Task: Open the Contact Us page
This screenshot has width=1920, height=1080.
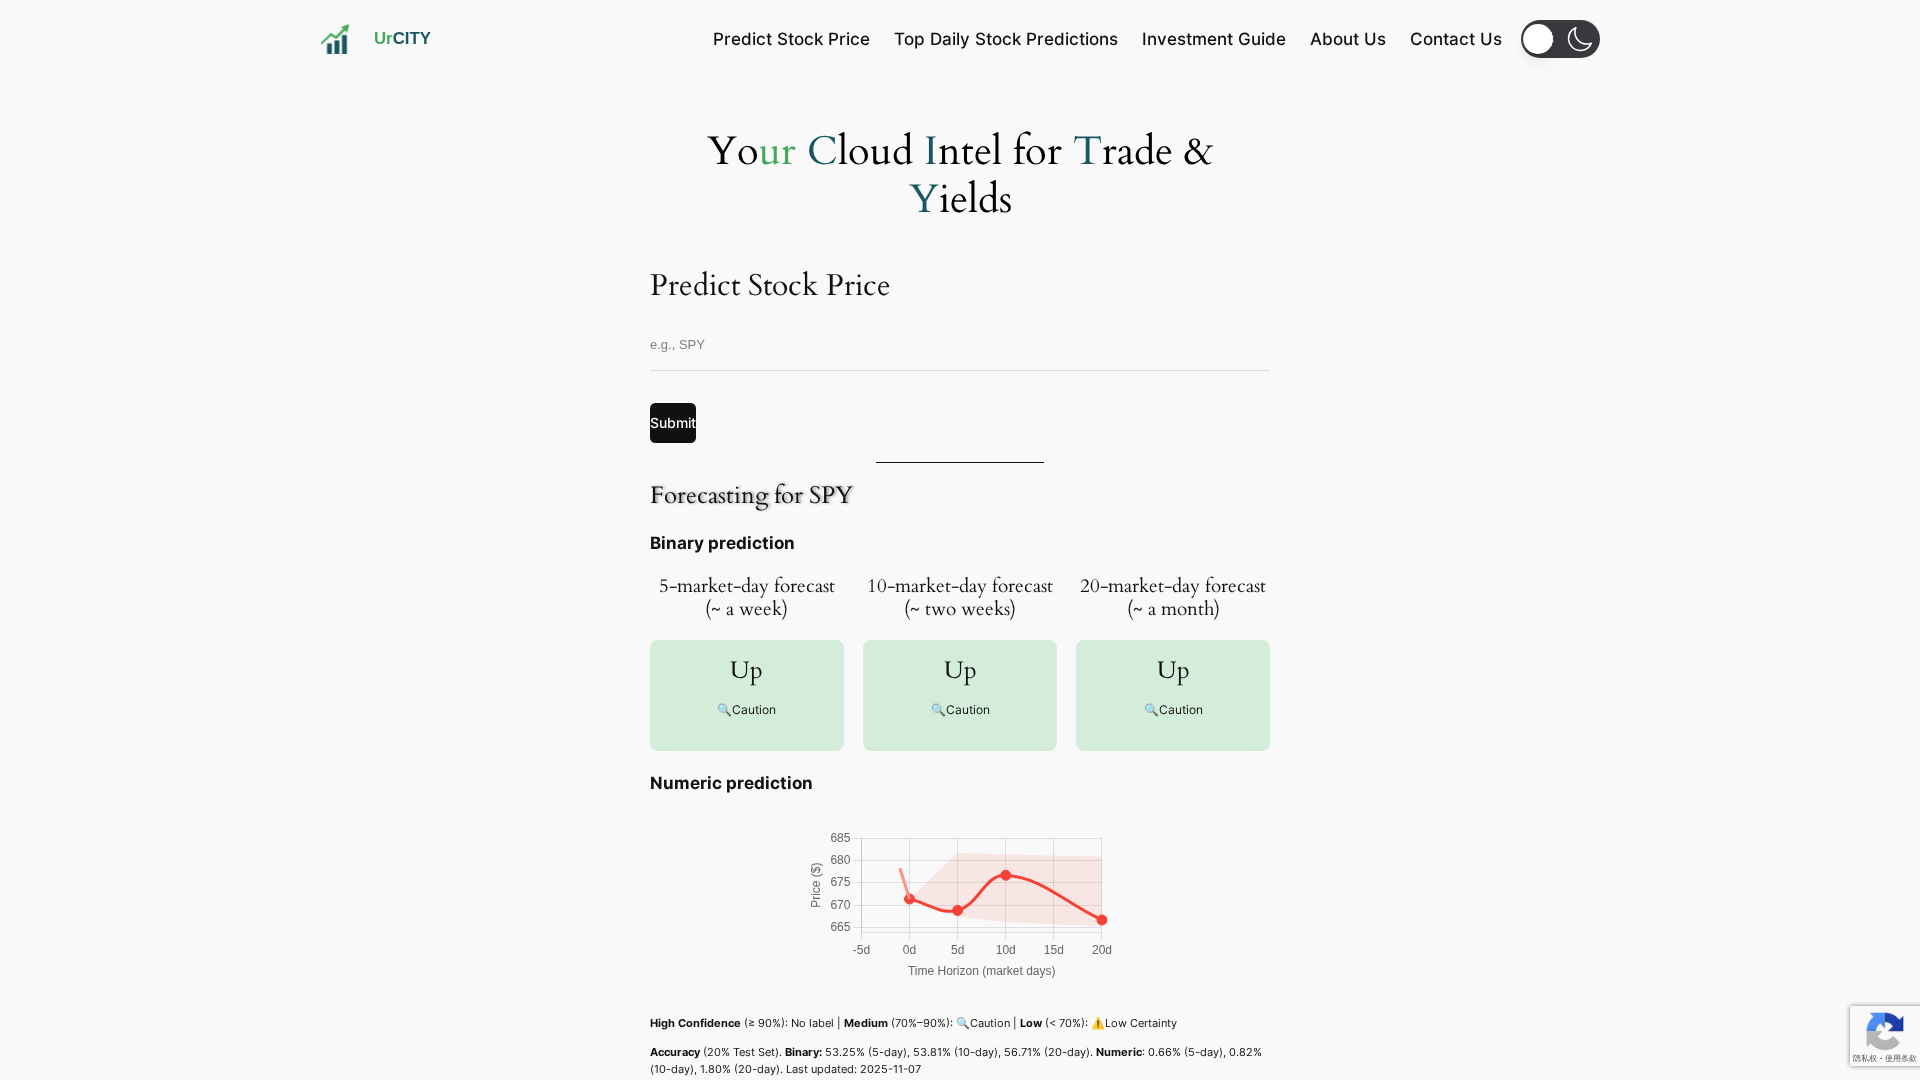Action: [x=1455, y=39]
